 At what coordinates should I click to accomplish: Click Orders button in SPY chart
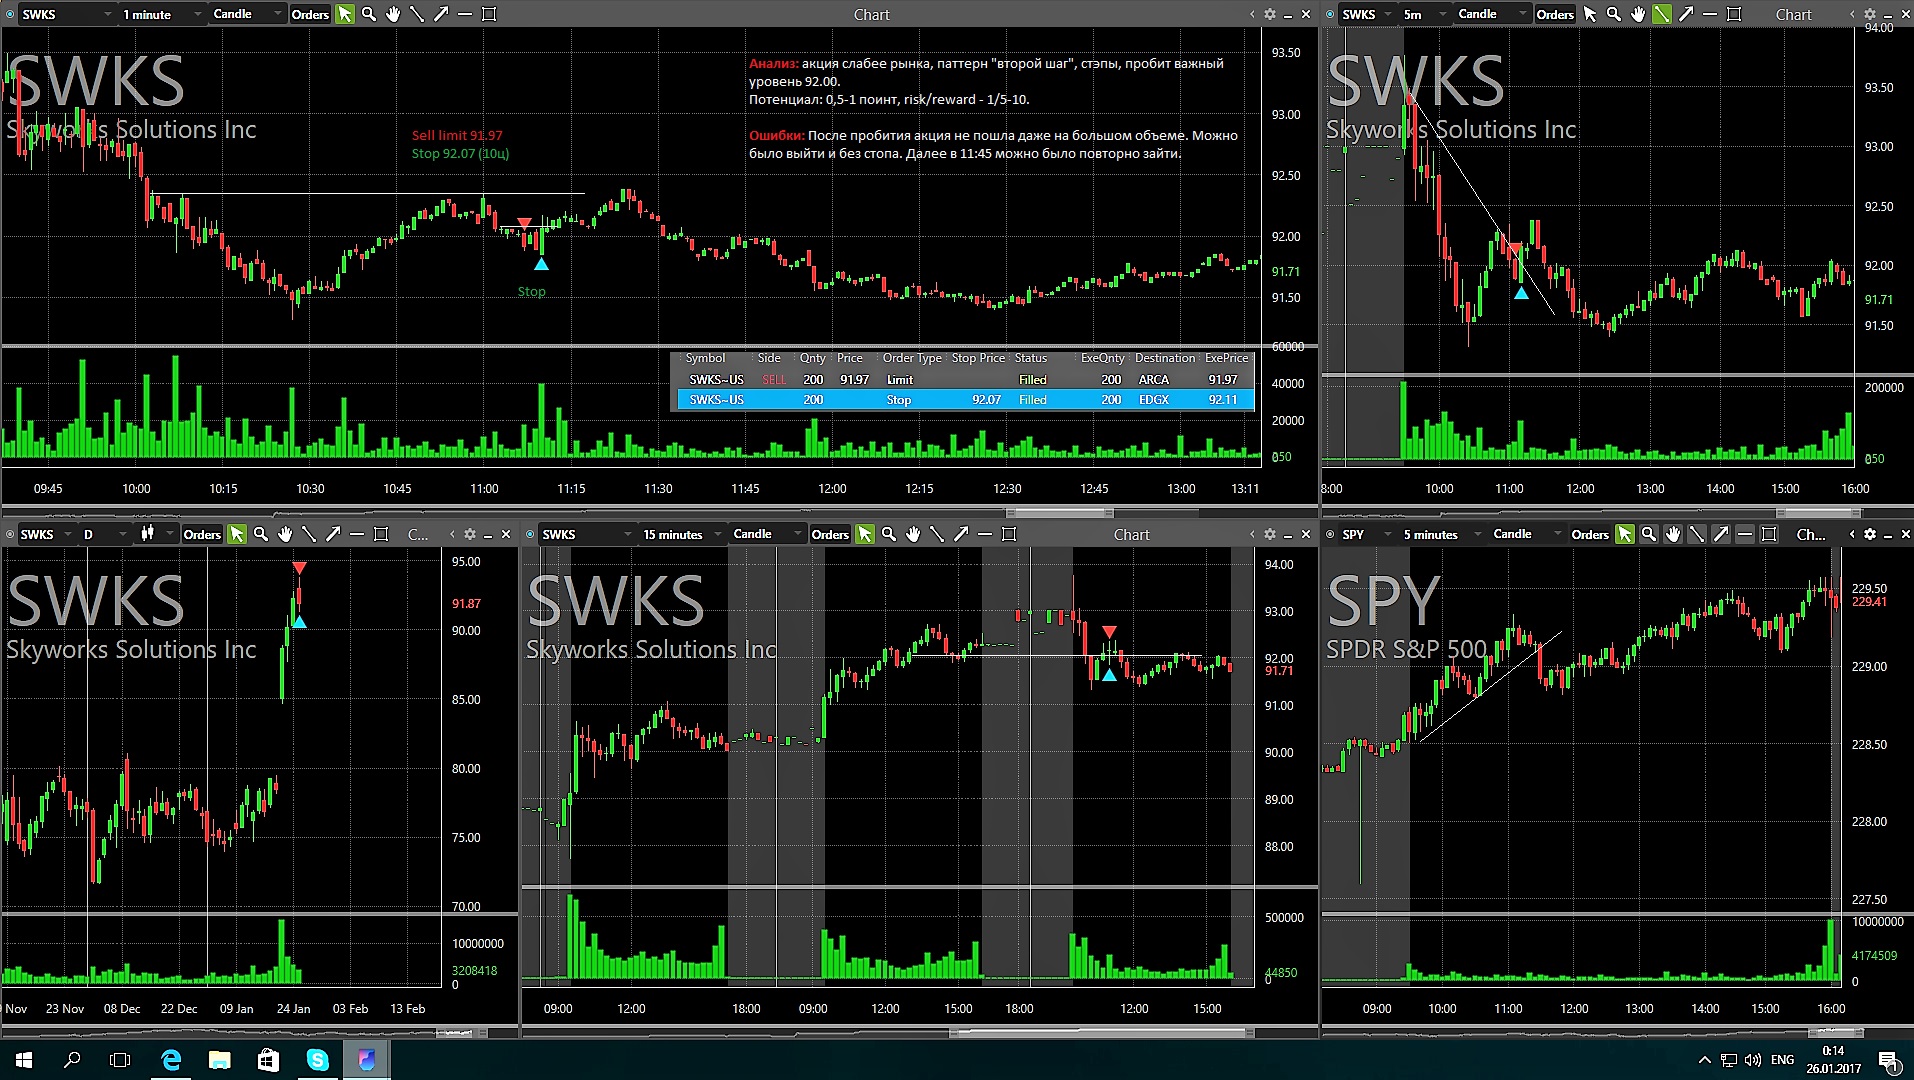[1590, 534]
